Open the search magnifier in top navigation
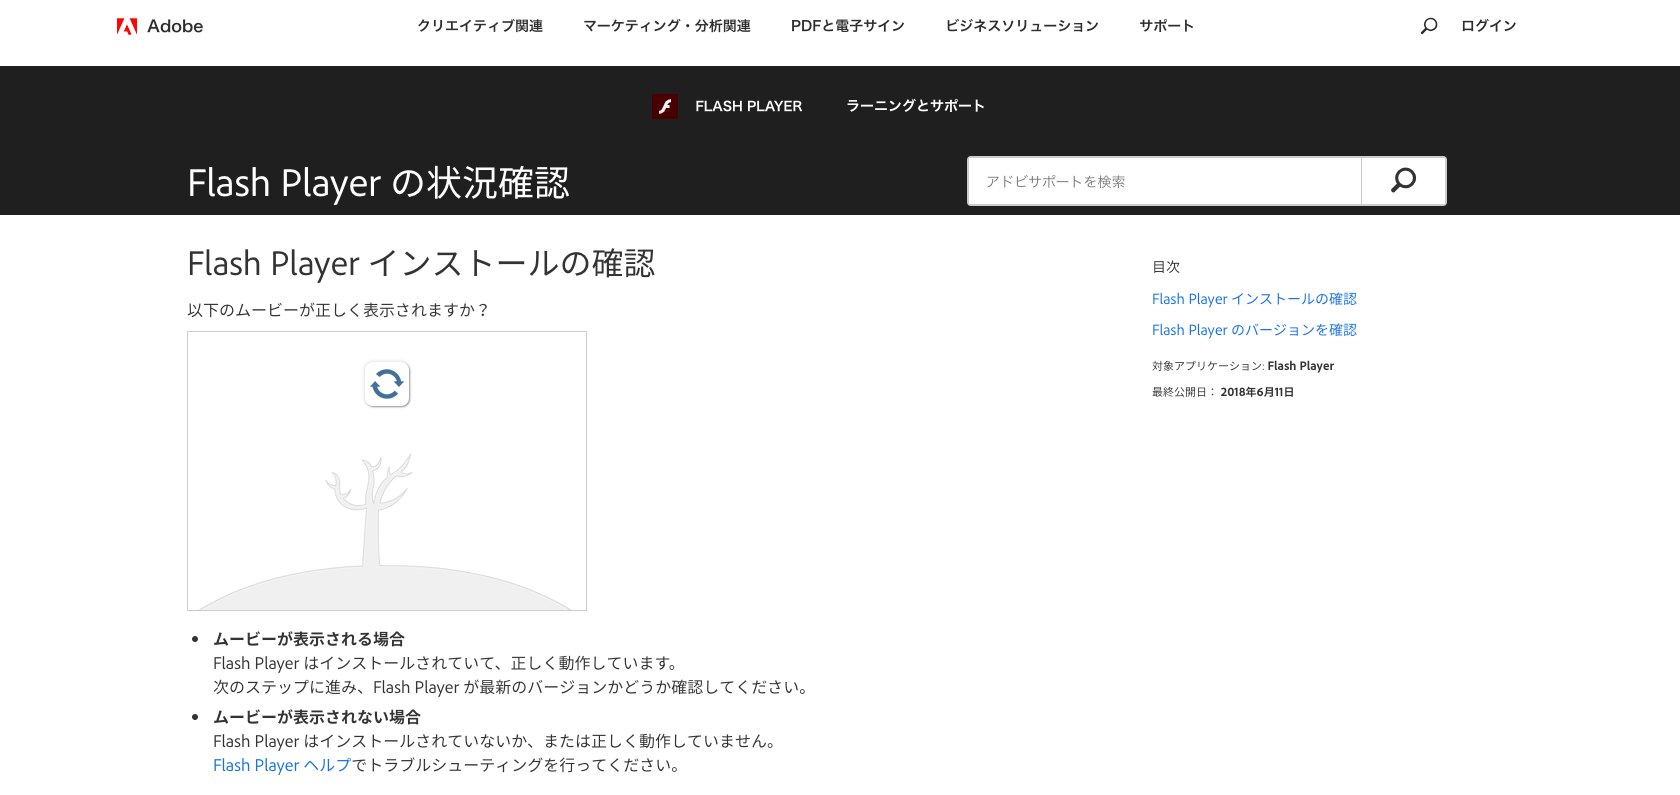Viewport: 1680px width, 795px height. point(1429,26)
